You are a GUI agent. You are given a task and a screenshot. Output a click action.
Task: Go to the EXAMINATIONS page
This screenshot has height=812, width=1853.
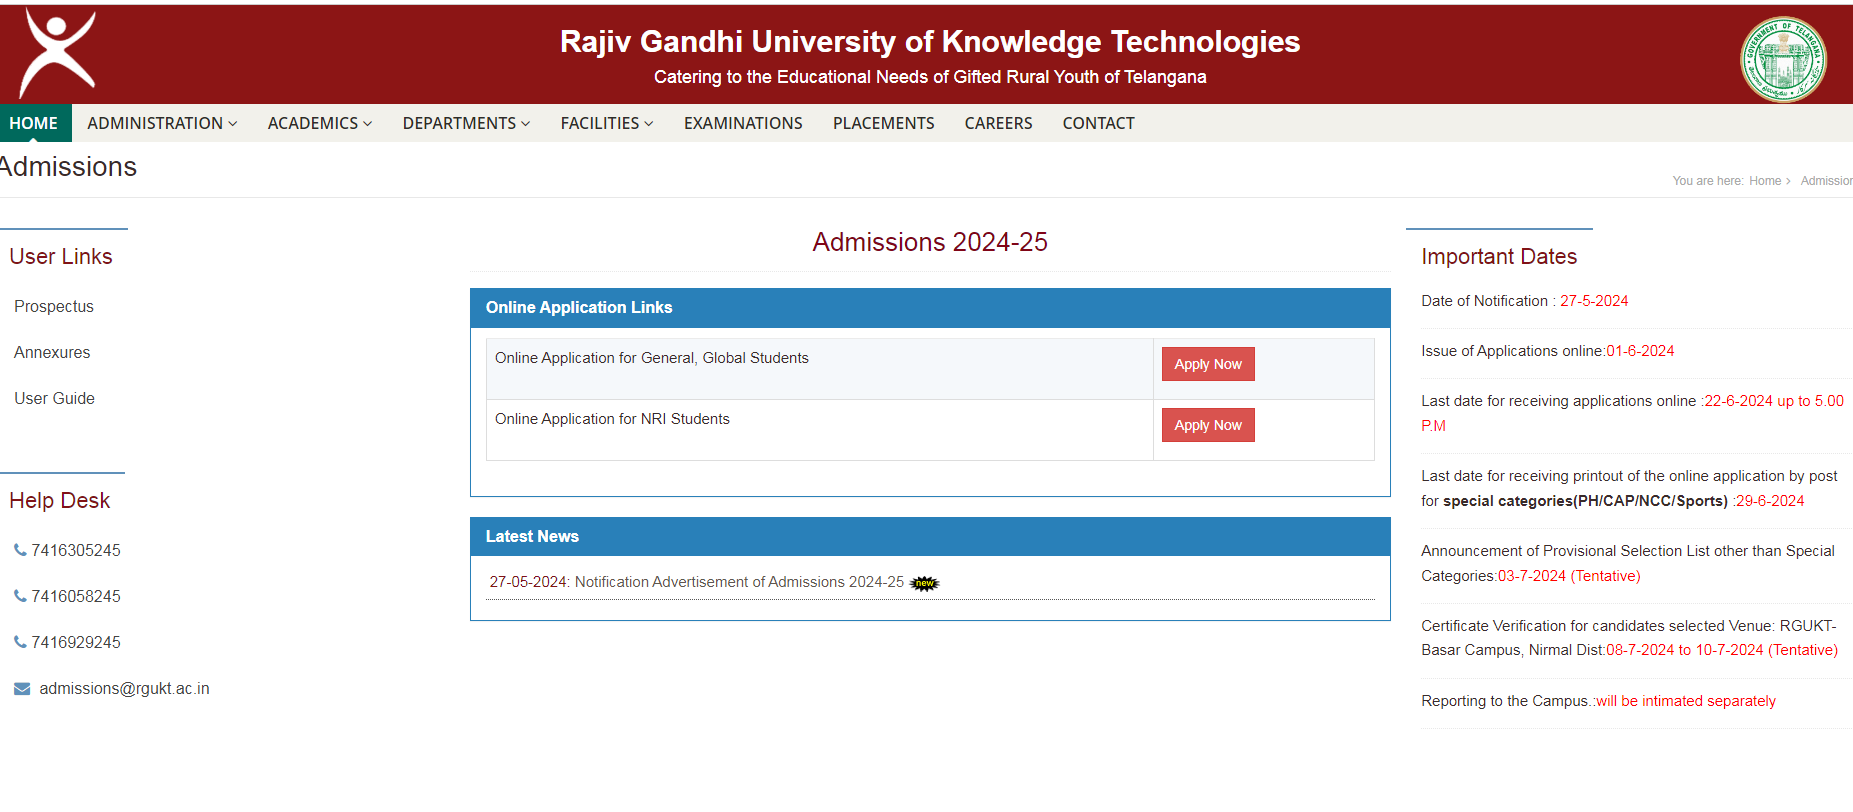[743, 123]
